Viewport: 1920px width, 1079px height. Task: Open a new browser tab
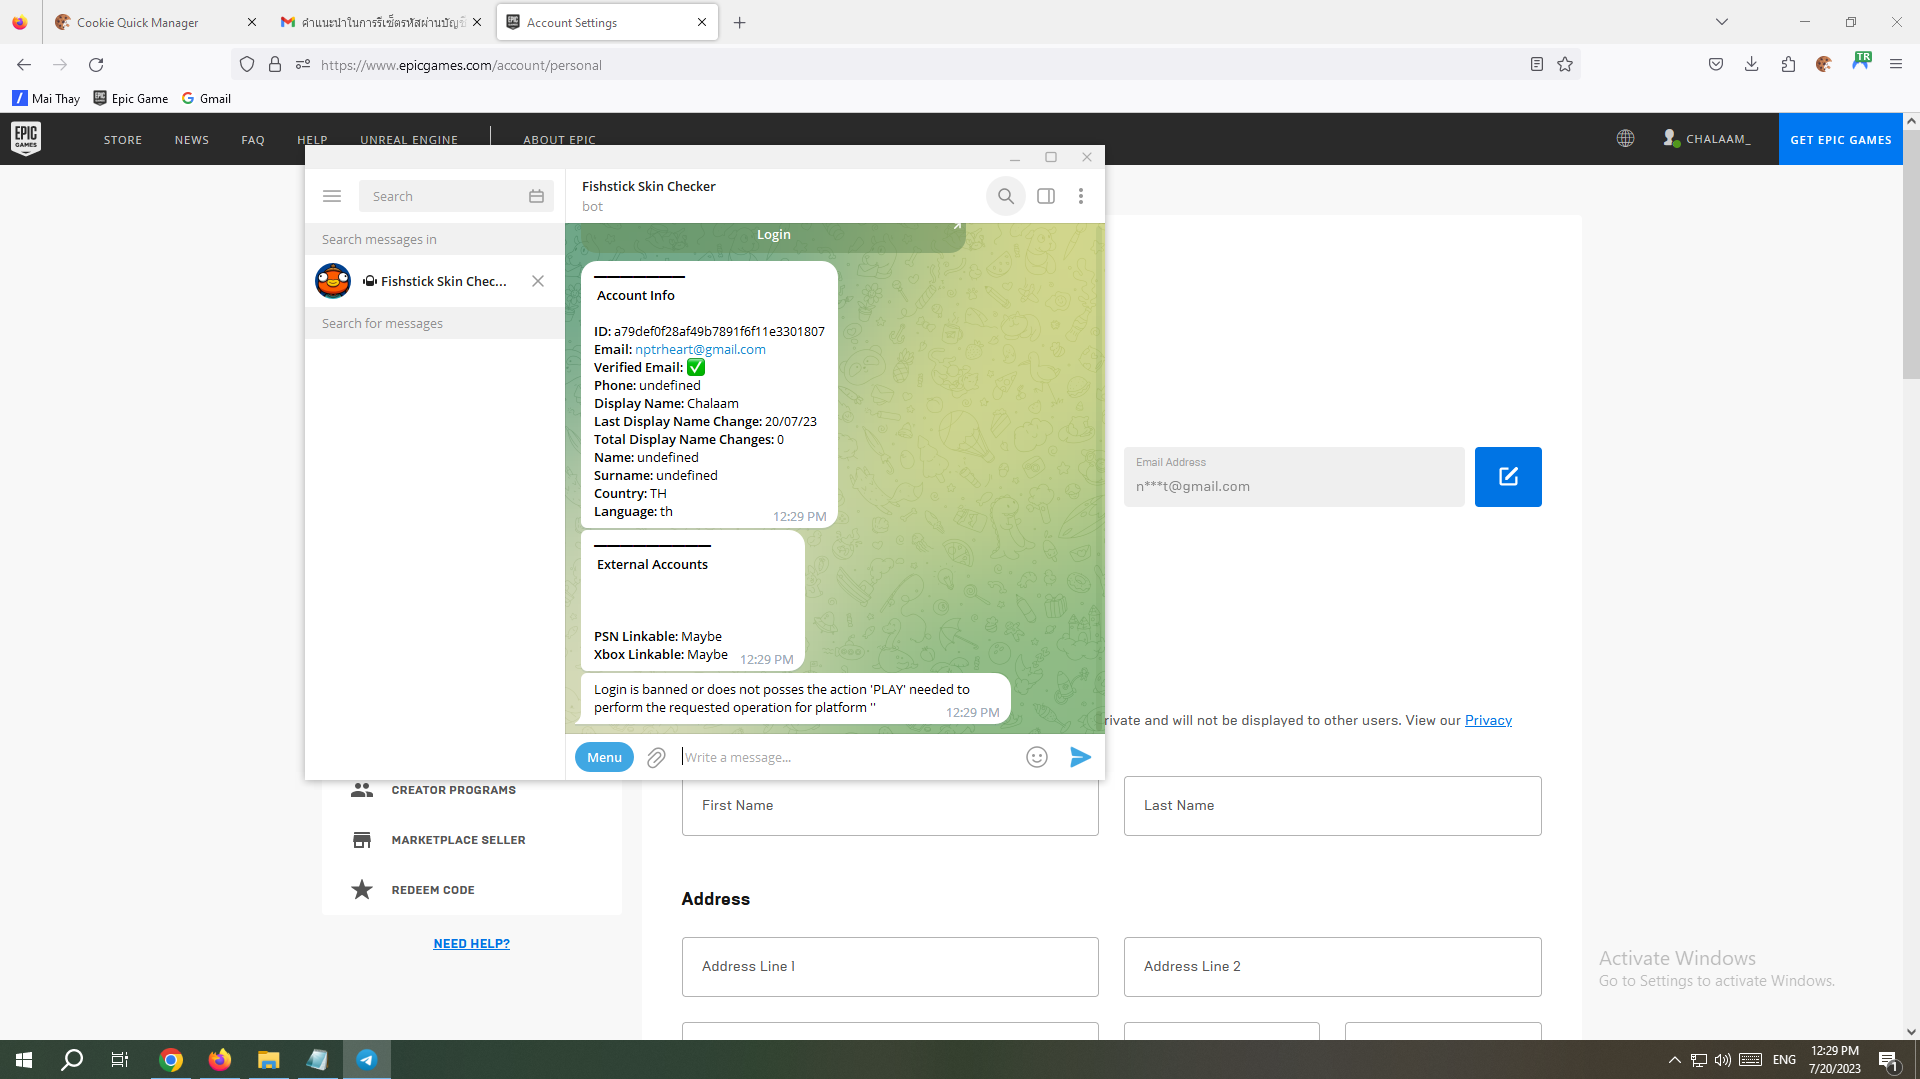pyautogui.click(x=740, y=22)
